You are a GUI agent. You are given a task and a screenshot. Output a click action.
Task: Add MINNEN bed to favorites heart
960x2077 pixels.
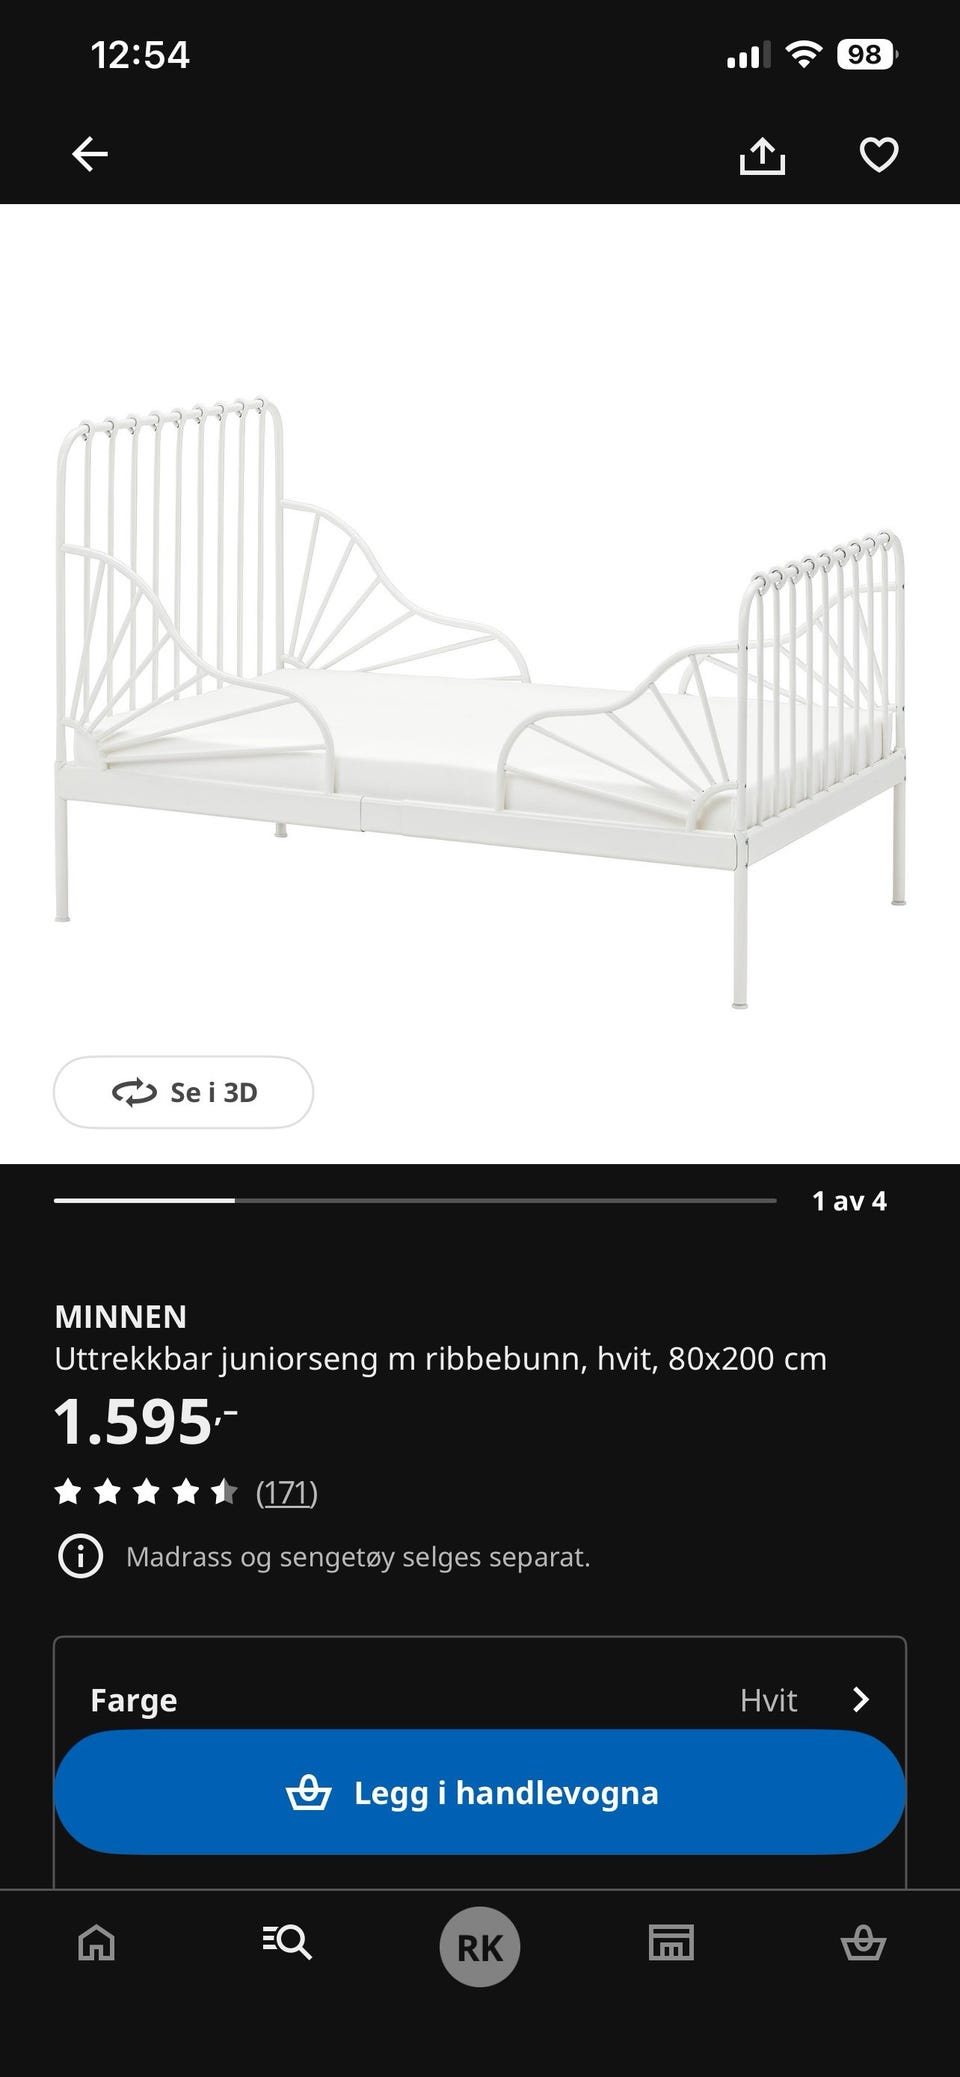[x=879, y=155]
